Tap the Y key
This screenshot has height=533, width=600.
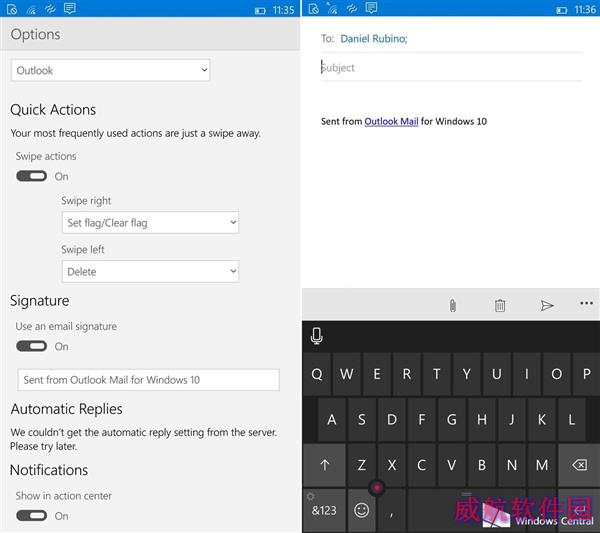pos(466,374)
